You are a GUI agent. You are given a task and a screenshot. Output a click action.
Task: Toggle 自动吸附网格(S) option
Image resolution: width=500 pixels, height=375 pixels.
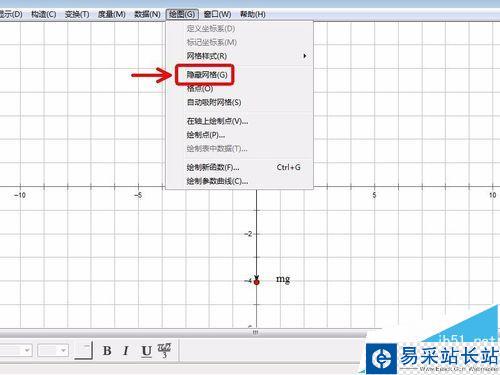coord(239,102)
